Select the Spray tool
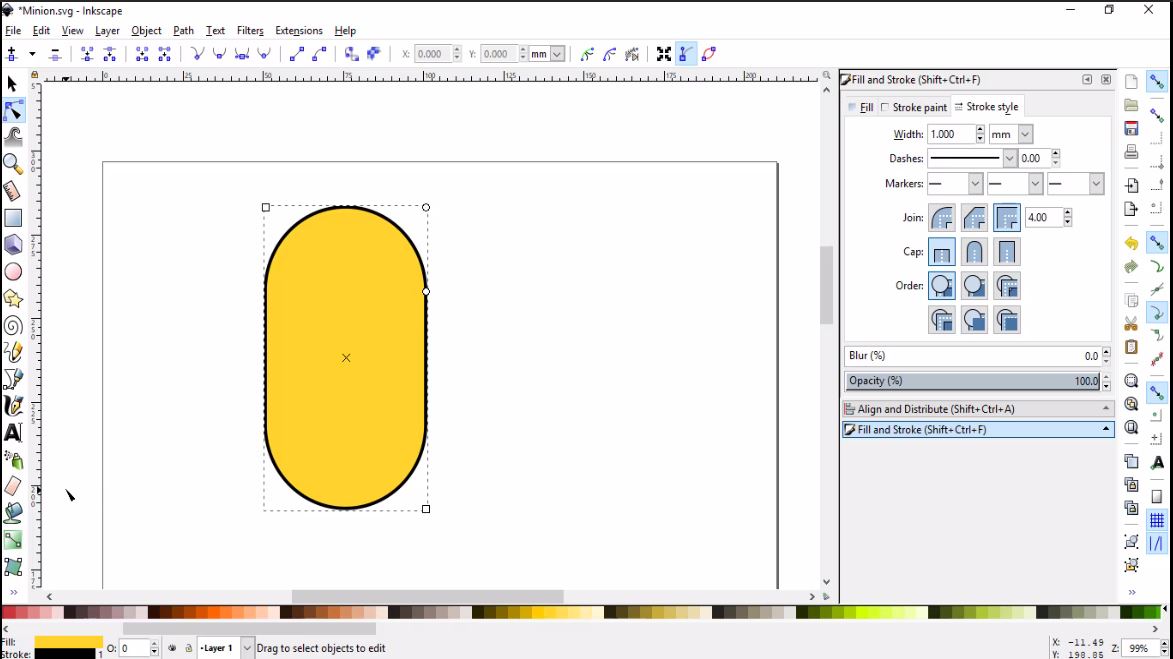 pyautogui.click(x=13, y=459)
